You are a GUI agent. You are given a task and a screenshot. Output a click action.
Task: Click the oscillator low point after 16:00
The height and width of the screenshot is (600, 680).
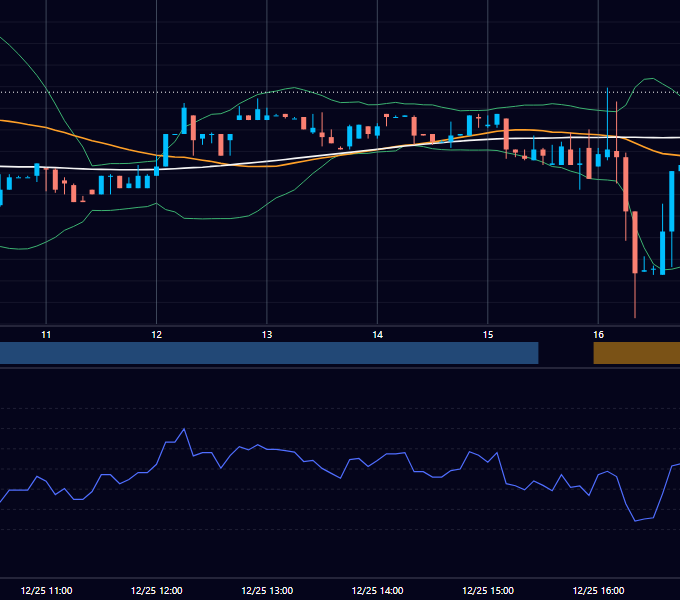point(635,521)
